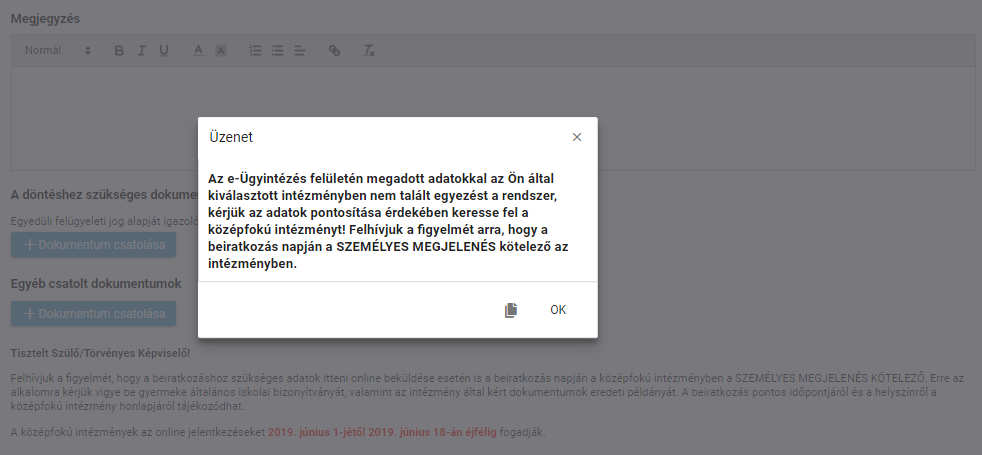Insert a bullet list in the editor
Image resolution: width=982 pixels, height=455 pixels.
point(277,51)
